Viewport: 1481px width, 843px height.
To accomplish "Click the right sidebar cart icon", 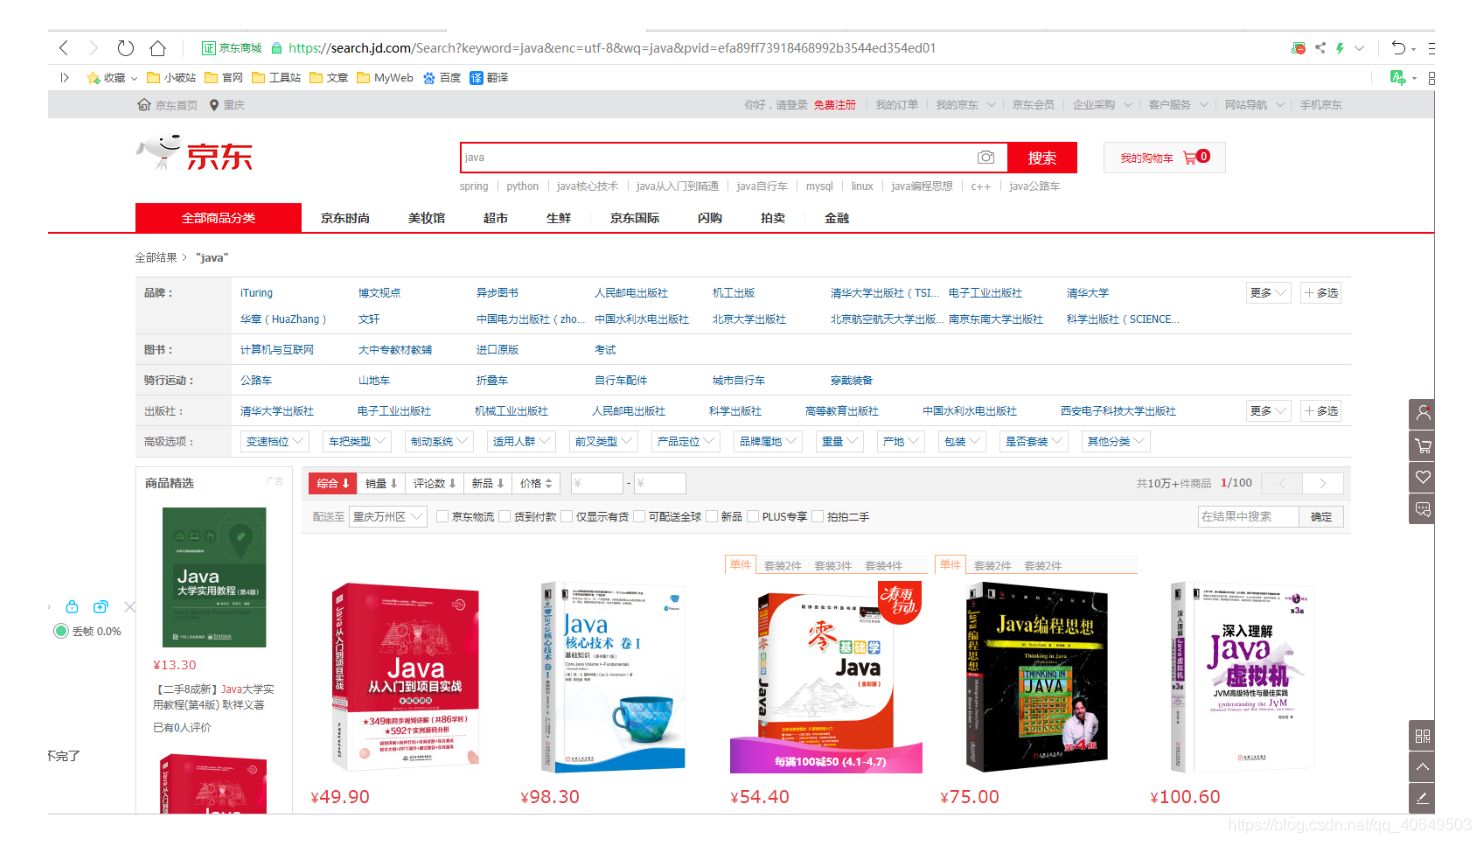I will pyautogui.click(x=1422, y=445).
